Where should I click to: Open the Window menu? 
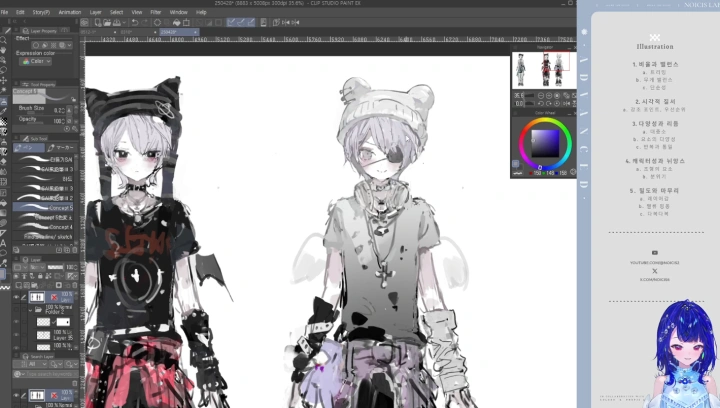pyautogui.click(x=179, y=12)
